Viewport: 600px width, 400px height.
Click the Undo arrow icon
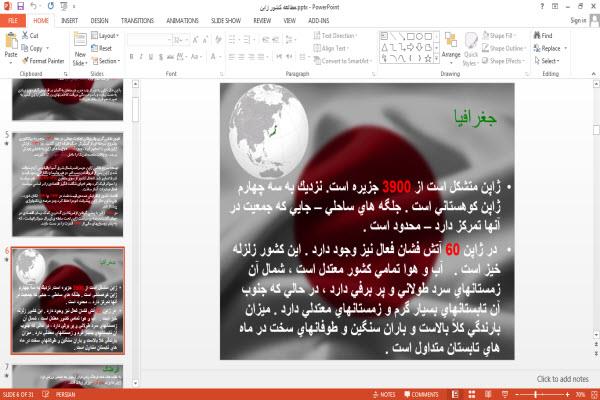coord(34,6)
